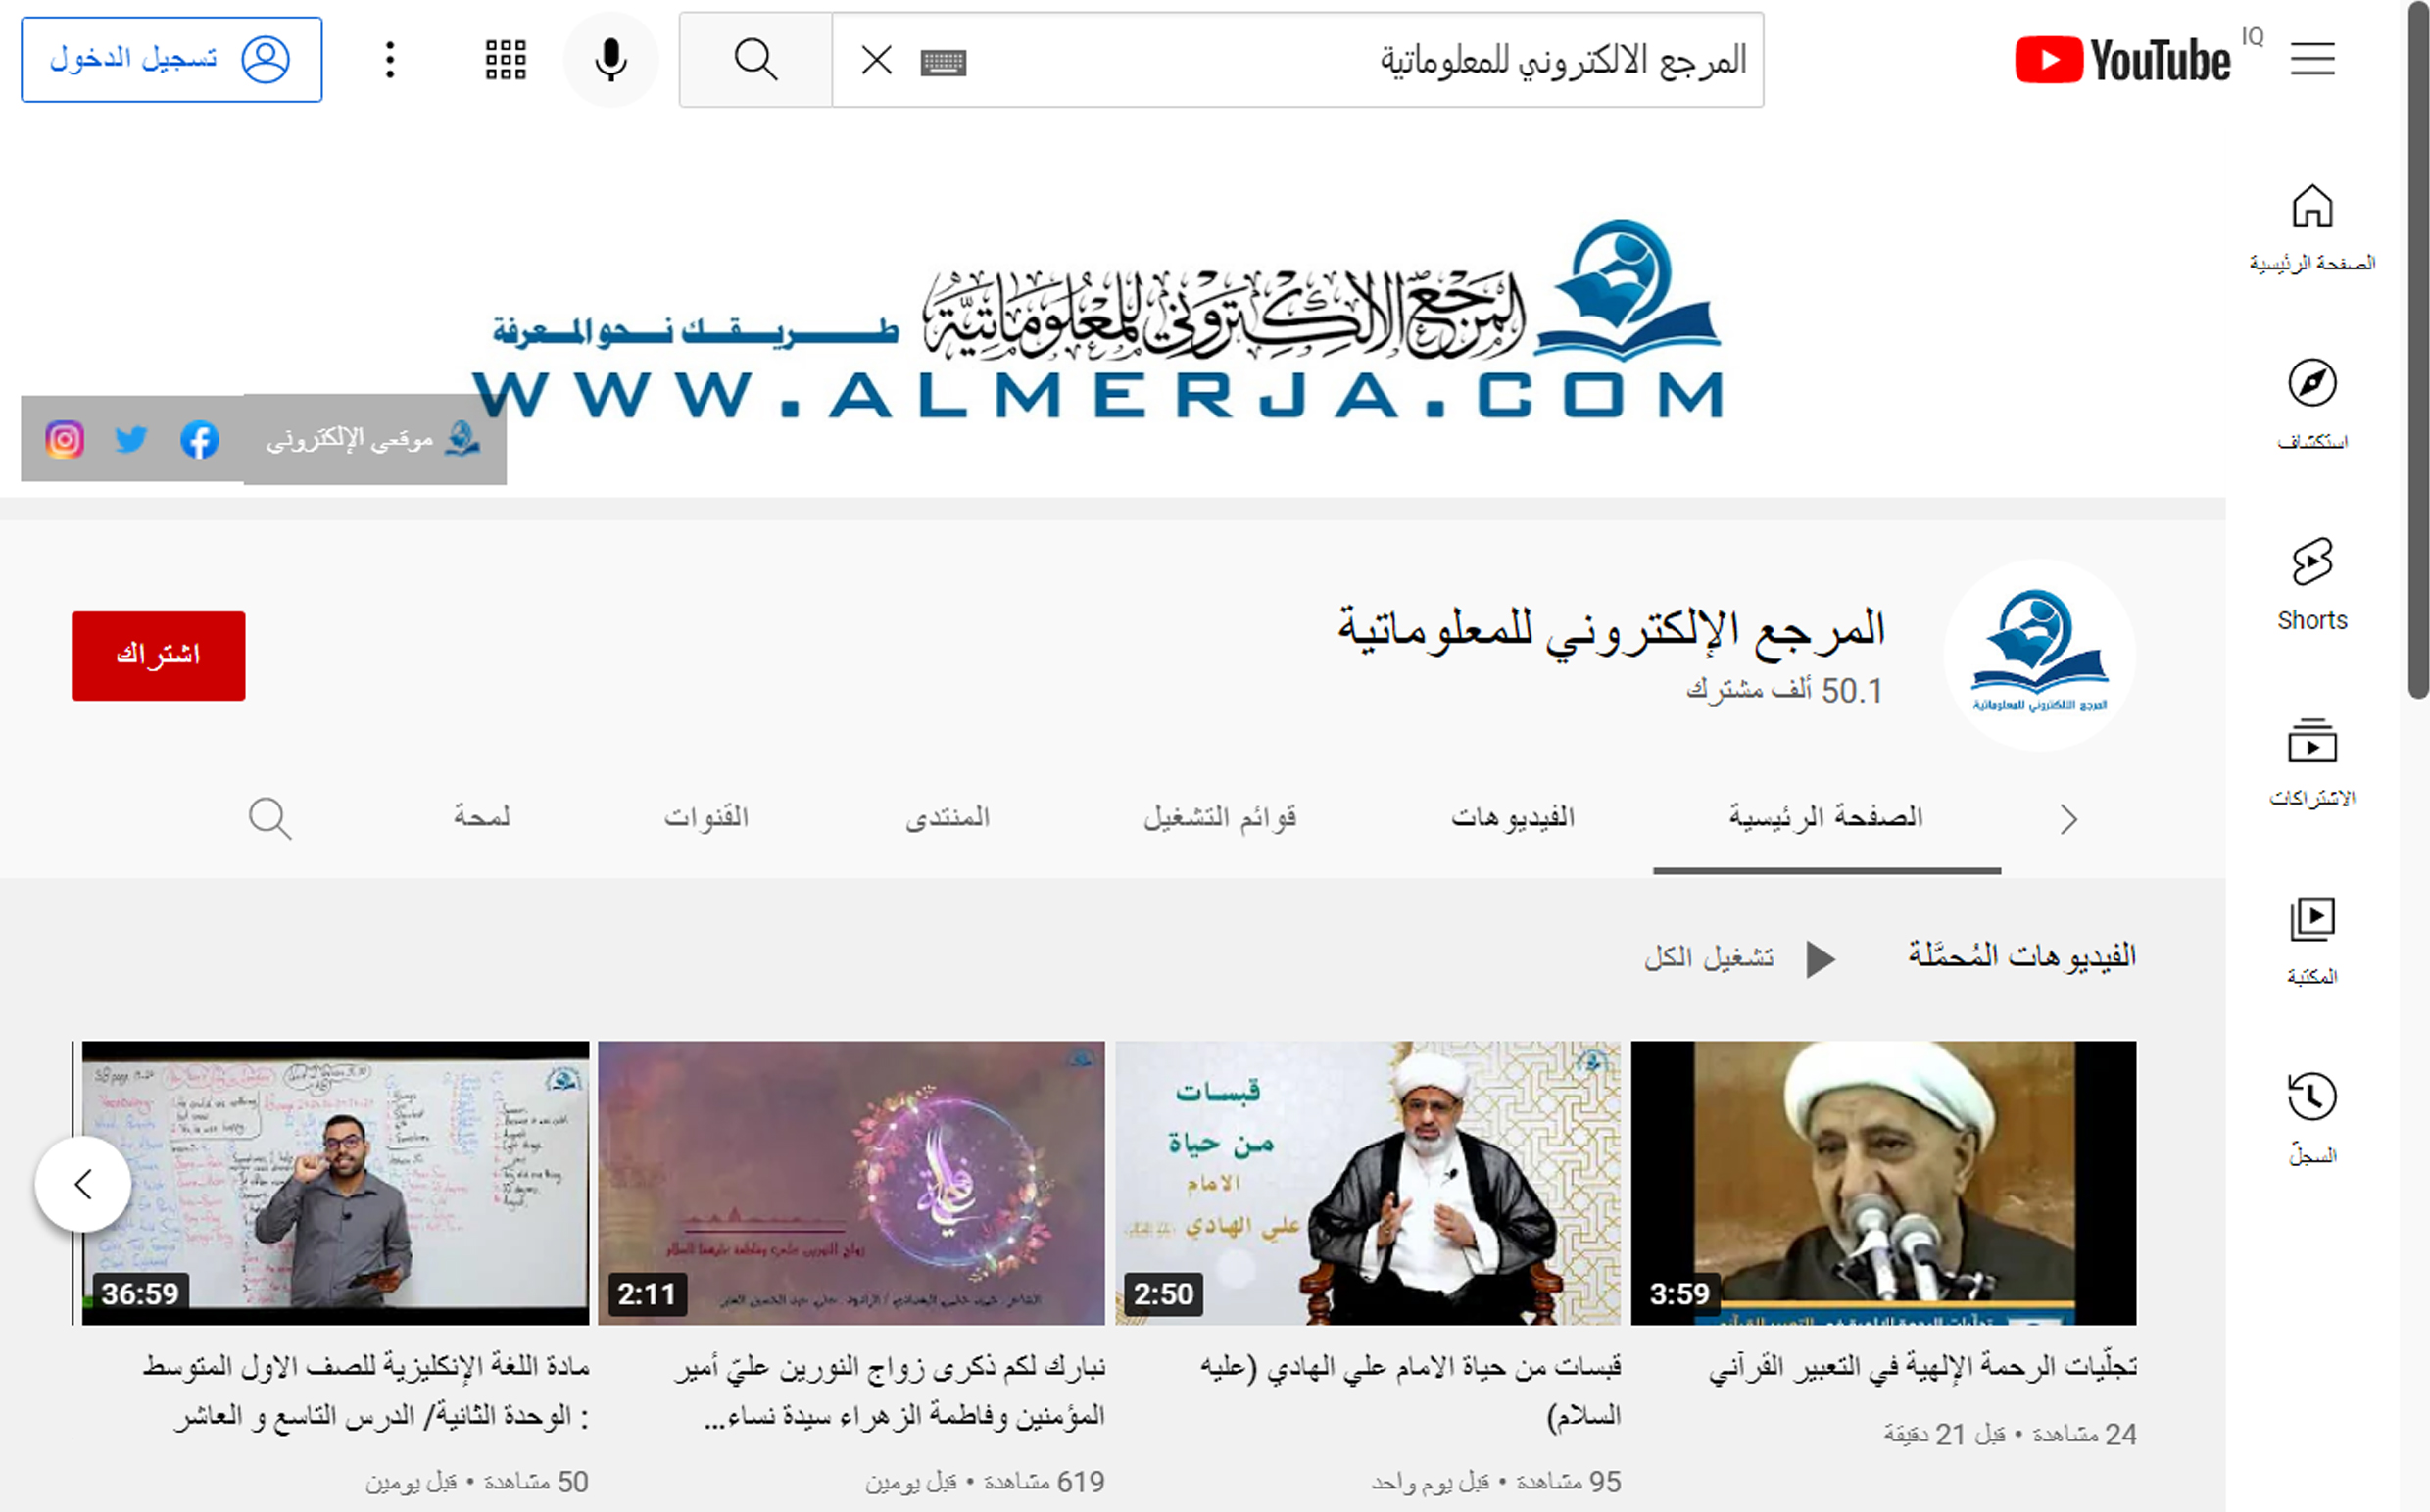This screenshot has height=1512, width=2430.
Task: Switch to the المنتدى tab
Action: pyautogui.click(x=947, y=818)
